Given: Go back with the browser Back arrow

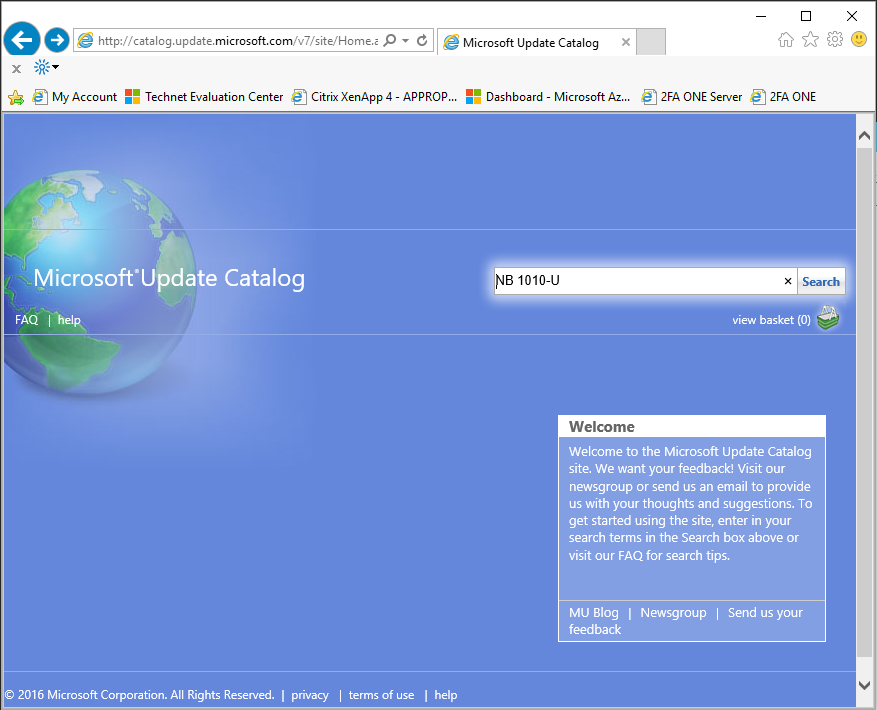Looking at the screenshot, I should click(x=22, y=40).
